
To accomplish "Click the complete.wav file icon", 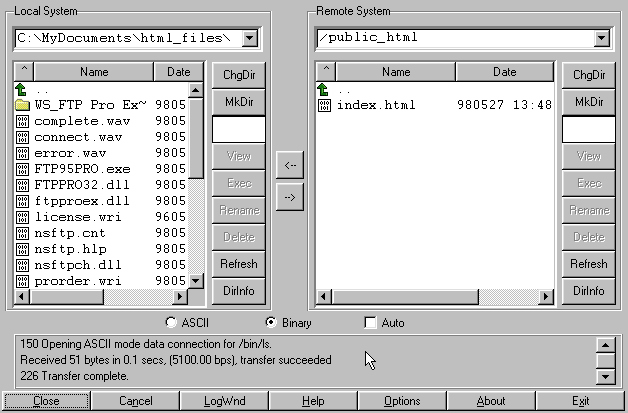I will pyautogui.click(x=22, y=121).
